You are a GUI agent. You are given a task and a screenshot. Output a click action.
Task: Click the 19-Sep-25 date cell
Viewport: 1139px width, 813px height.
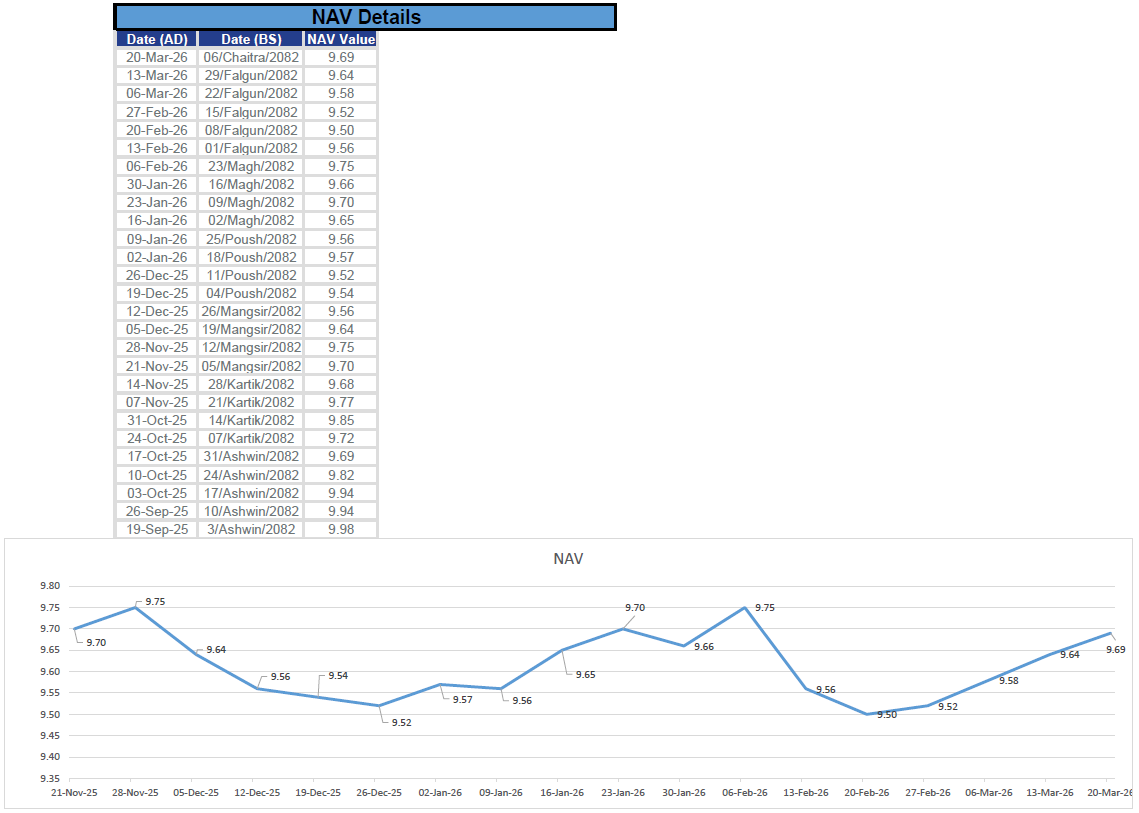click(156, 529)
